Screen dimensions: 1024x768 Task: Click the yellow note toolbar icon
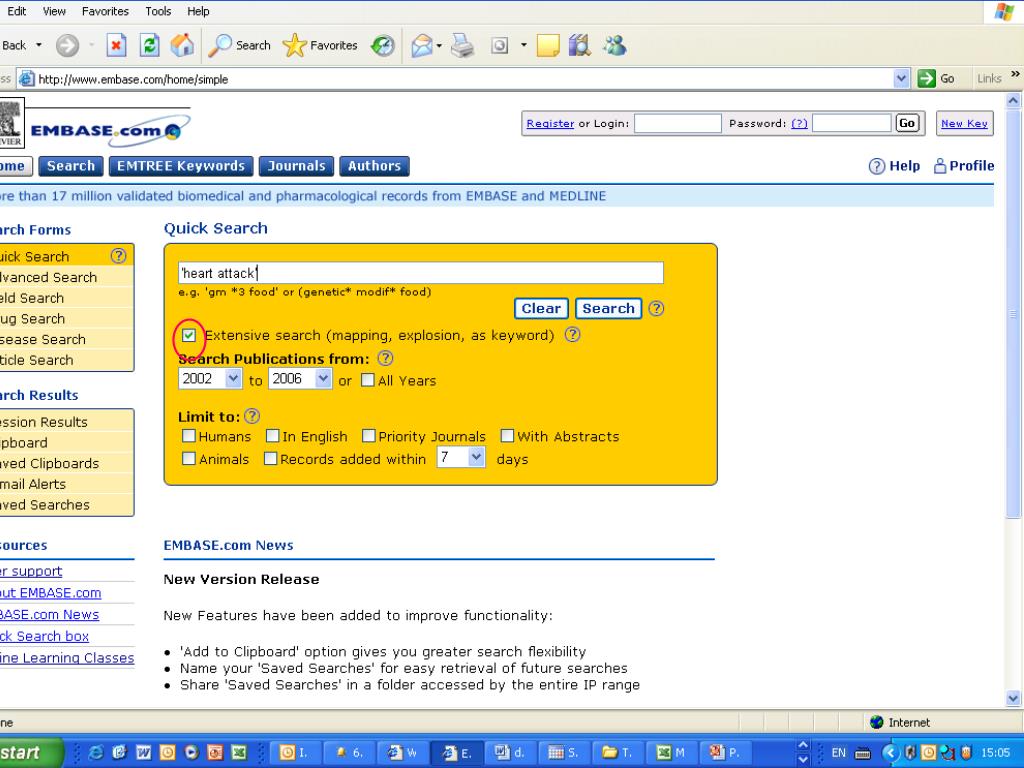pos(548,45)
